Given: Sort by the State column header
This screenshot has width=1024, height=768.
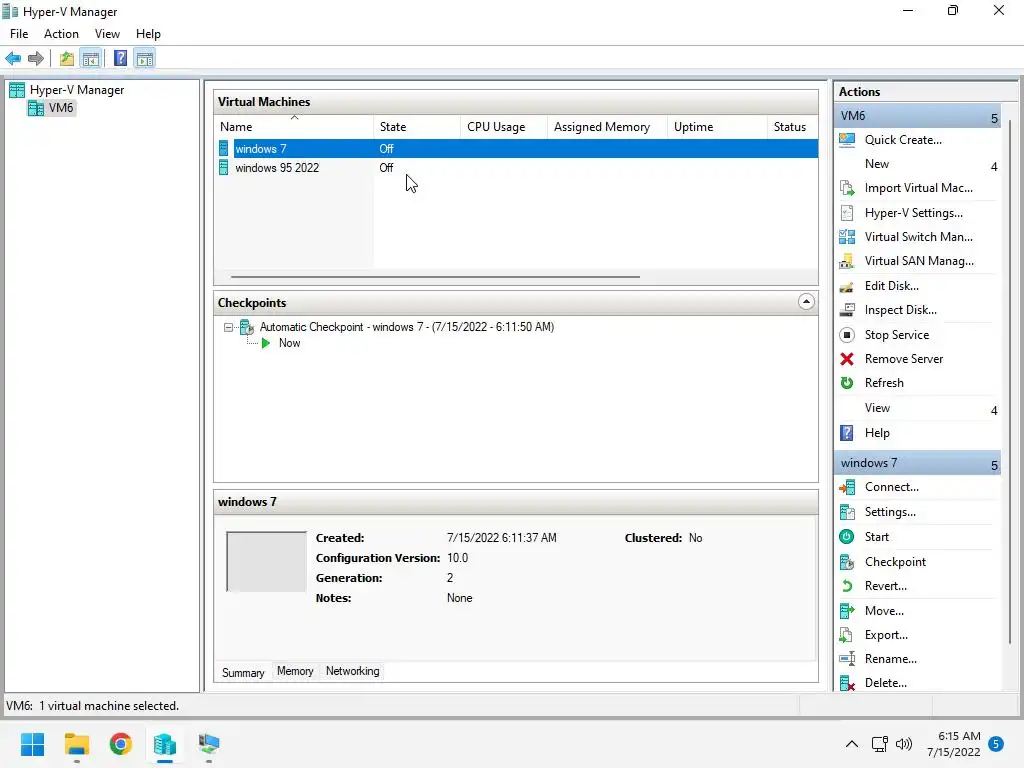Looking at the screenshot, I should [x=417, y=127].
